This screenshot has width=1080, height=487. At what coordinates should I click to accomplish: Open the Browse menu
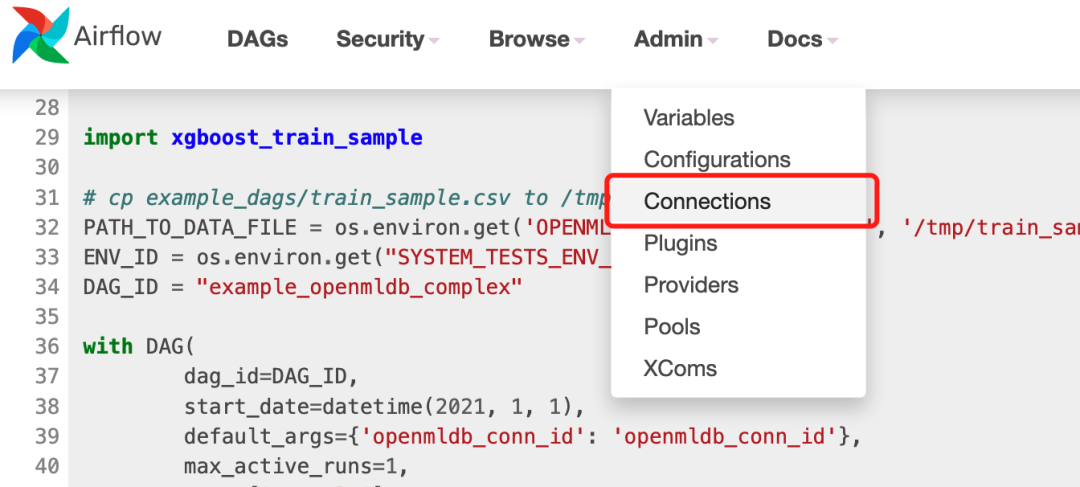point(529,39)
